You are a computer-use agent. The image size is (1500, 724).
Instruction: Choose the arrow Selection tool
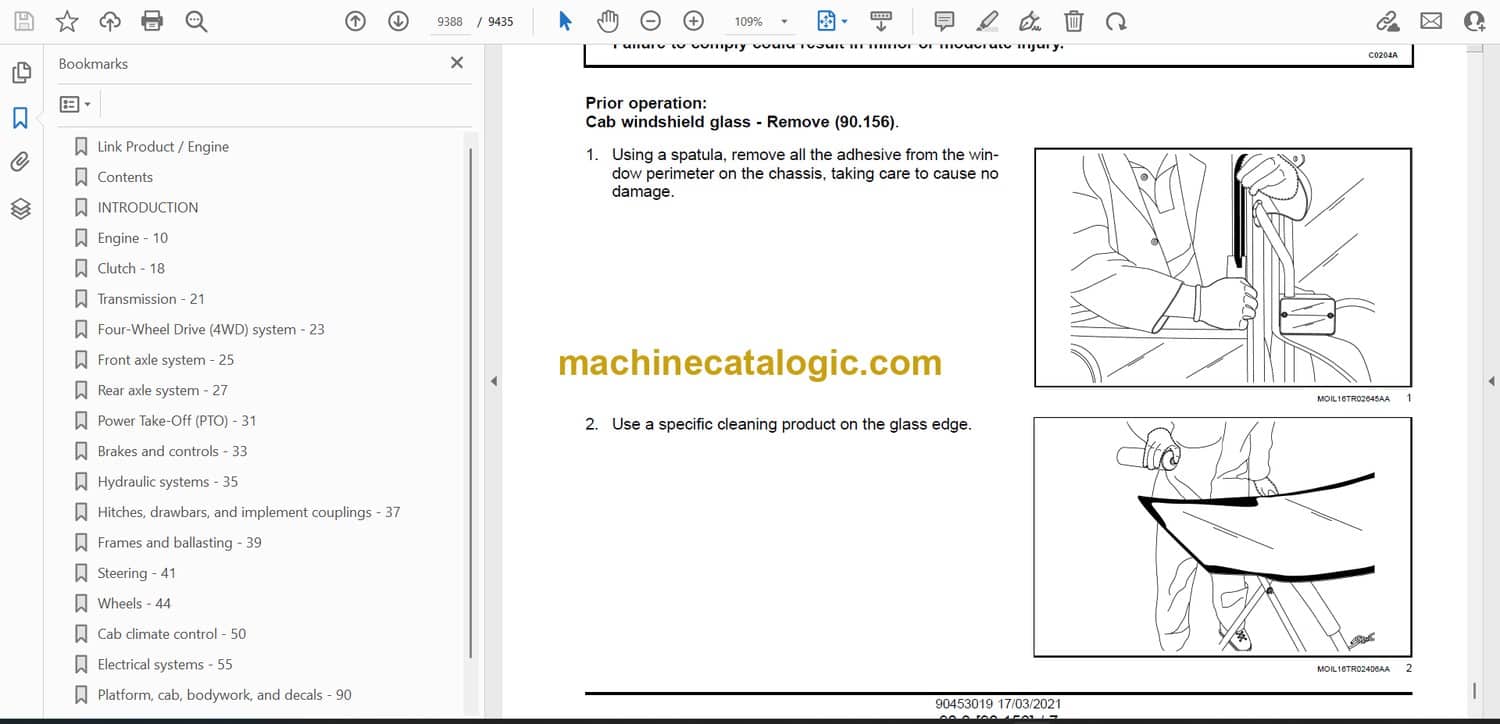[565, 21]
